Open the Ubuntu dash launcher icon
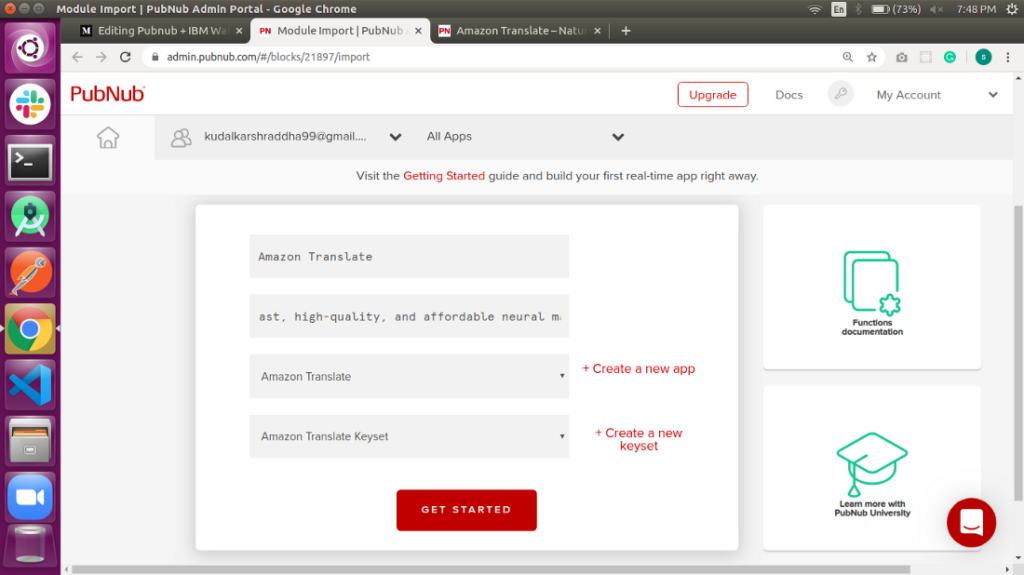 pyautogui.click(x=29, y=48)
